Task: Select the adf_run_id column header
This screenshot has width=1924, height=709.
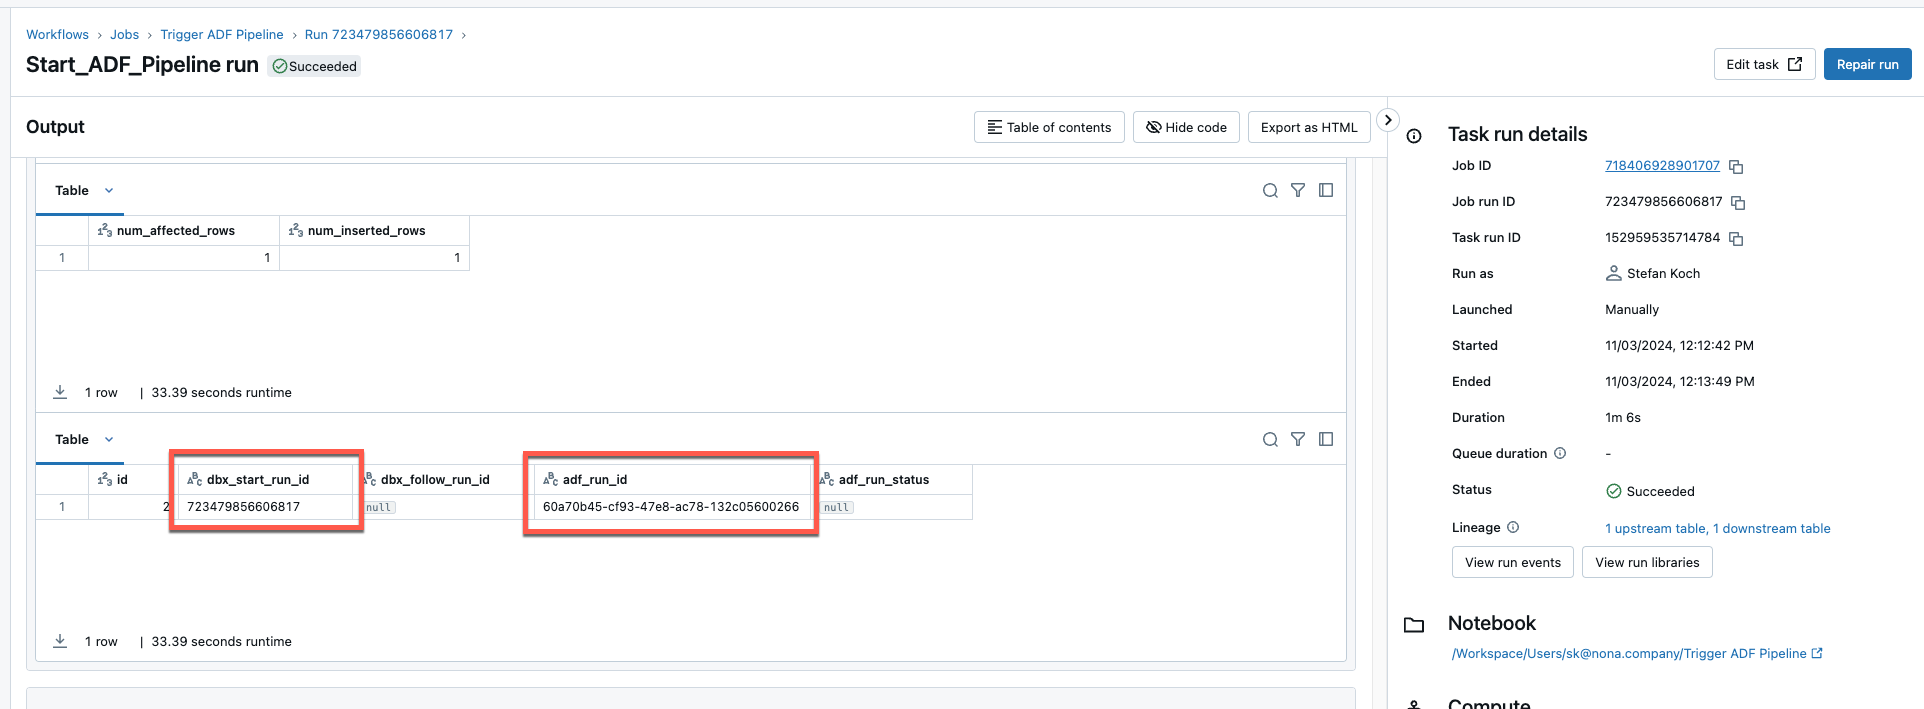Action: tap(595, 479)
